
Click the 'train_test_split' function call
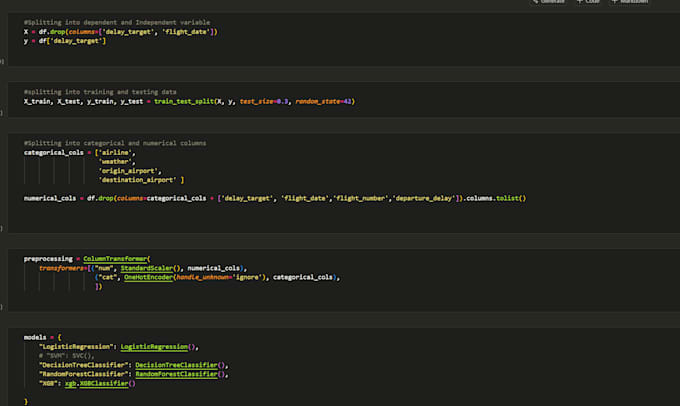coord(184,102)
